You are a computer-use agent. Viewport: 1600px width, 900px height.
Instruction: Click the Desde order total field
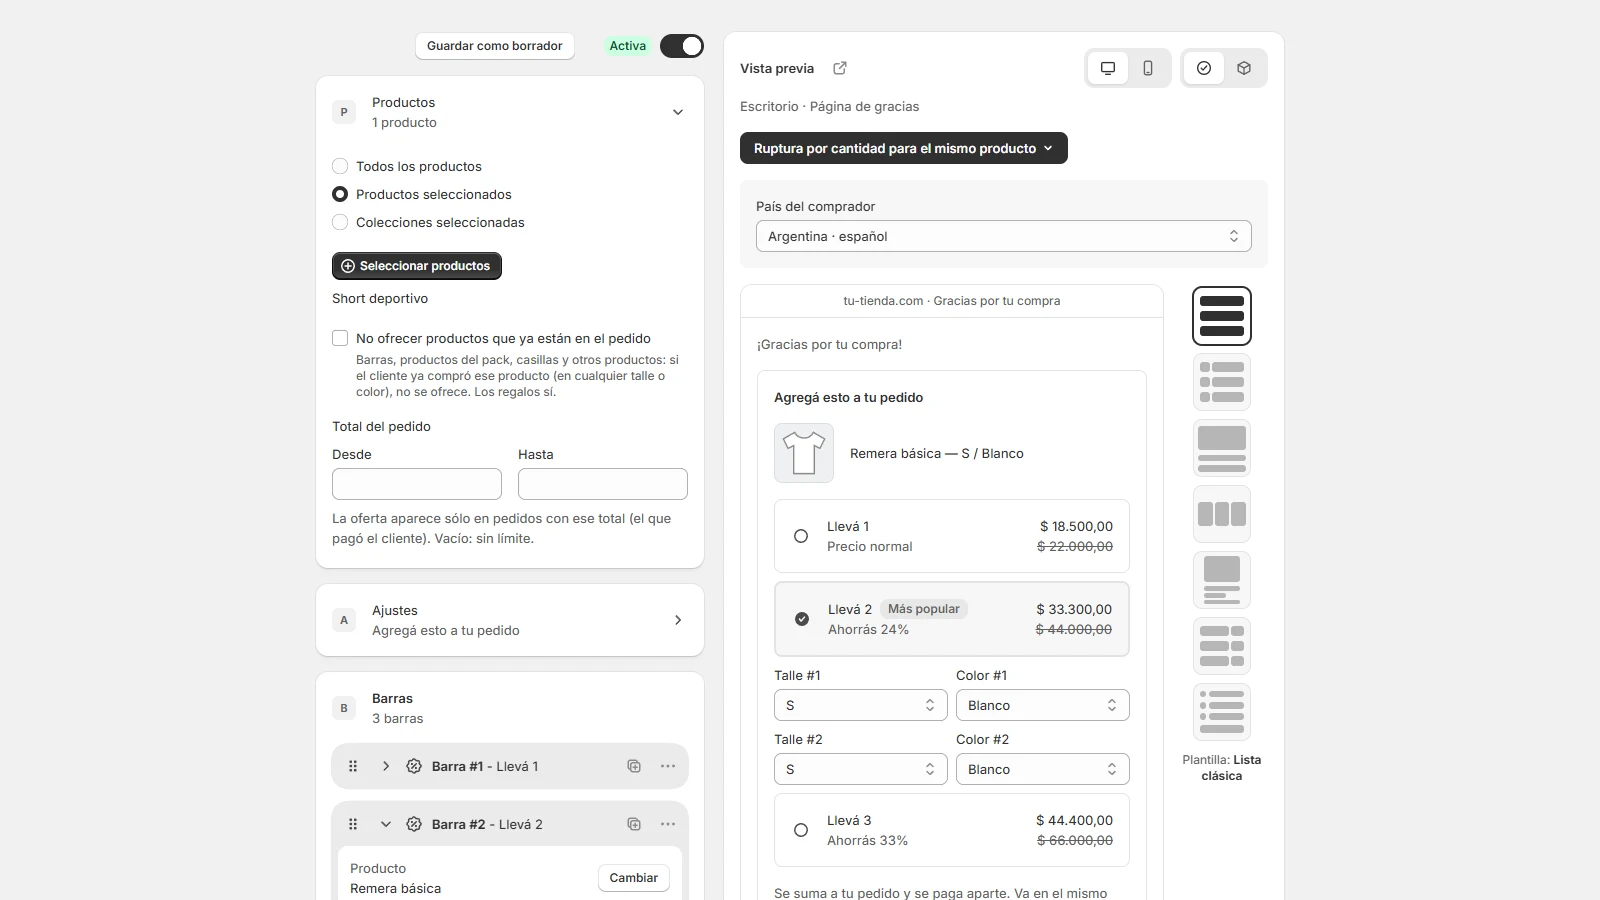point(417,484)
